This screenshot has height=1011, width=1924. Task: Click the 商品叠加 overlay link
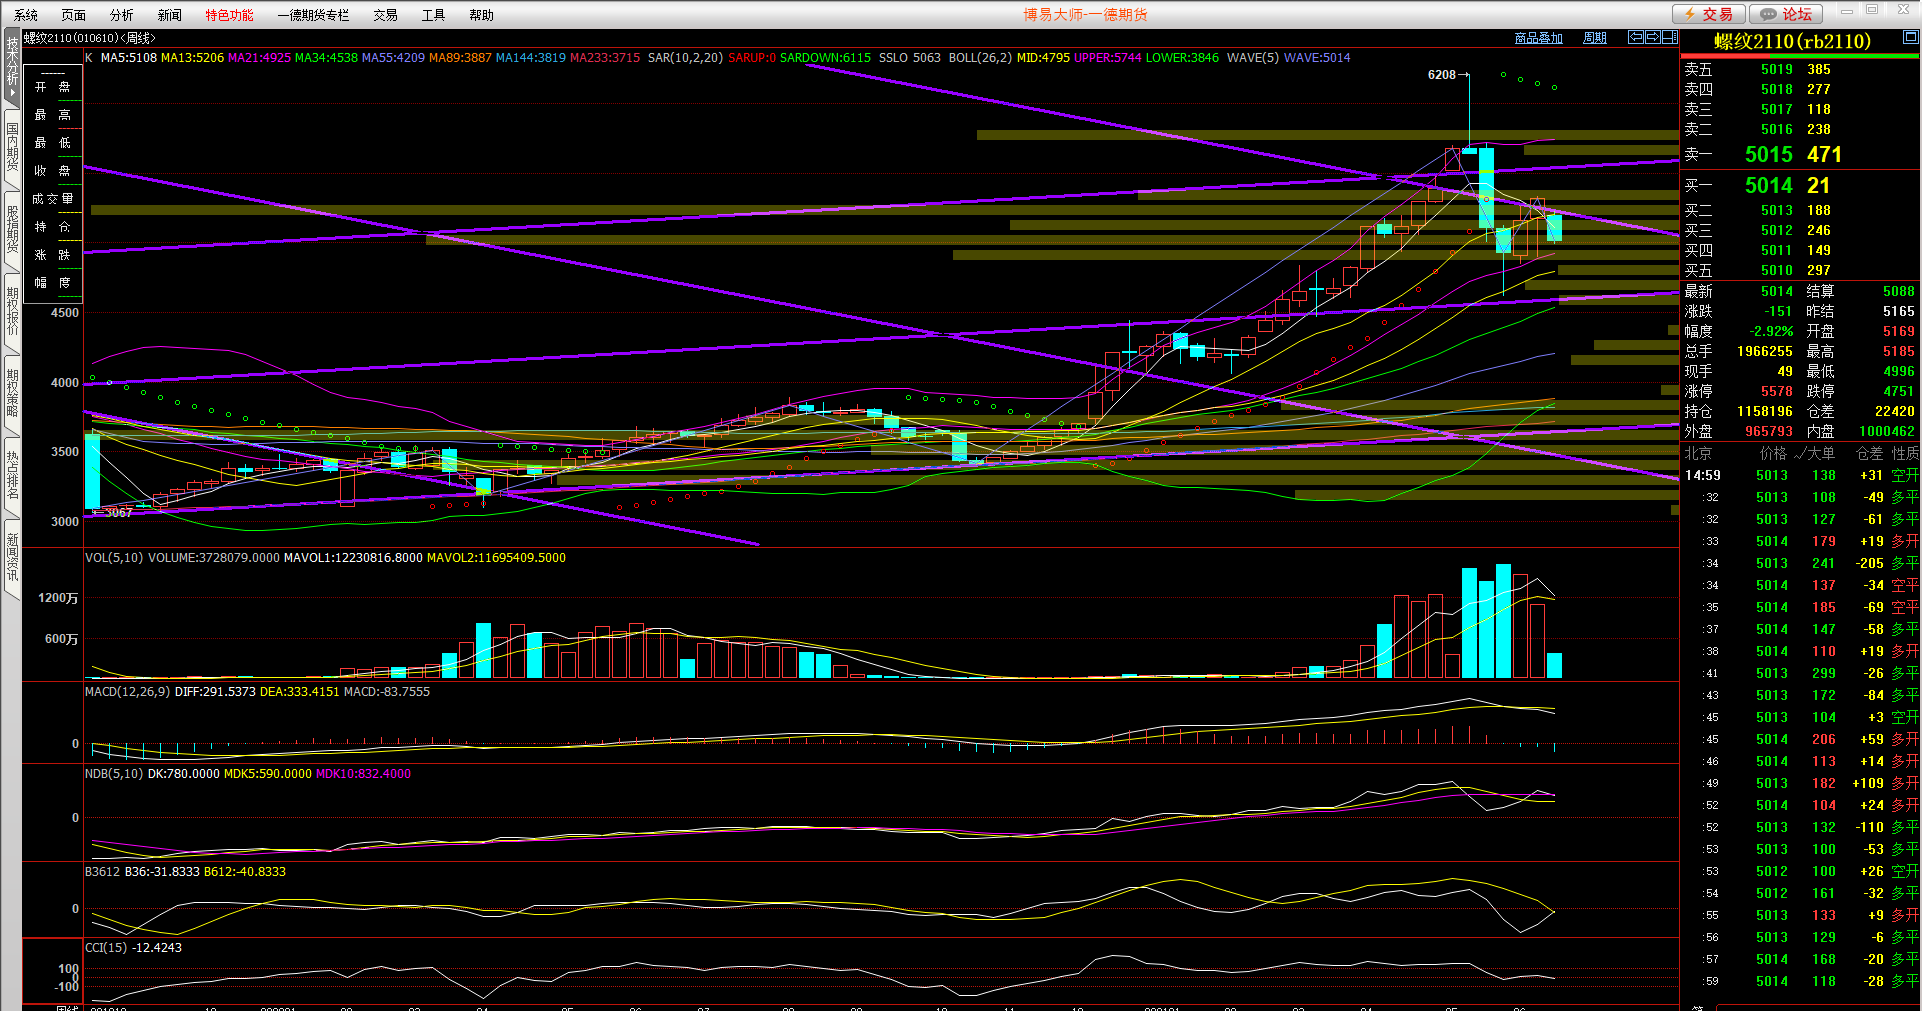1538,38
